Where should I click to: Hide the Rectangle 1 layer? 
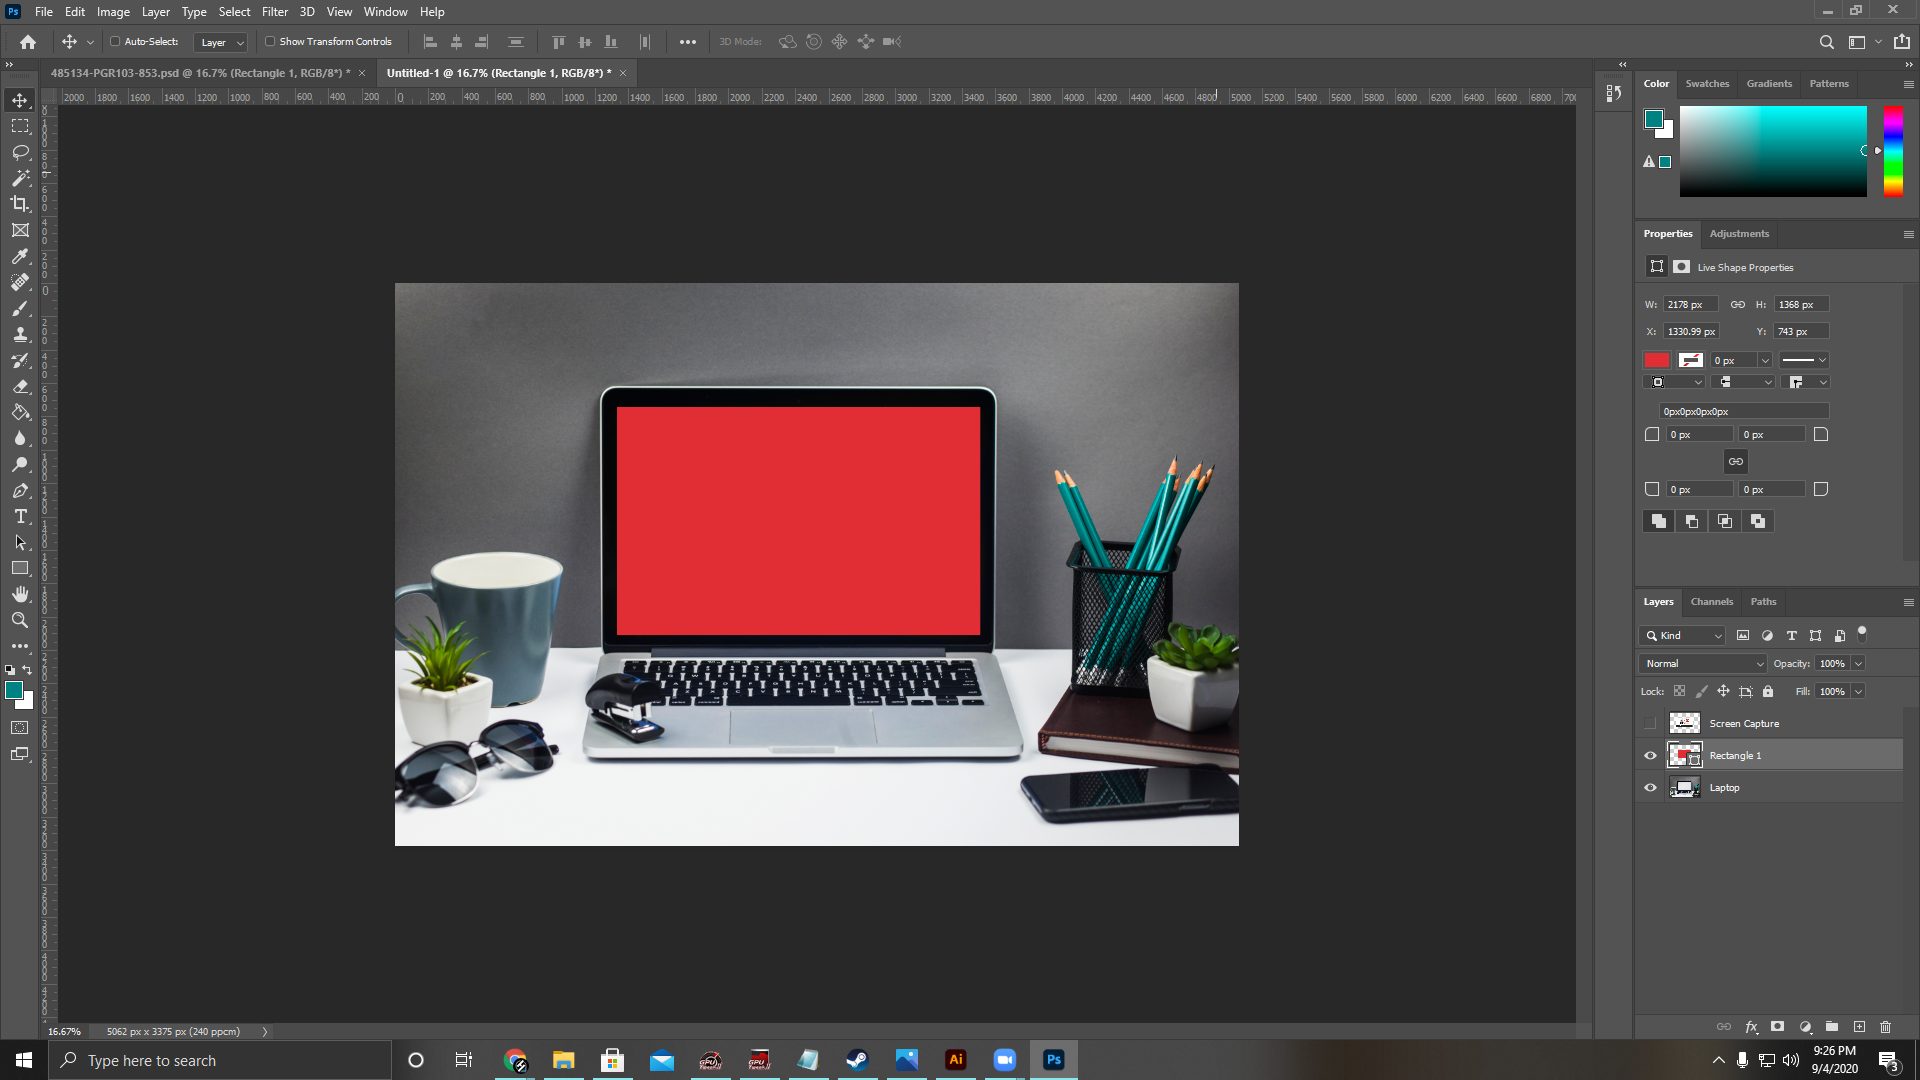1650,756
